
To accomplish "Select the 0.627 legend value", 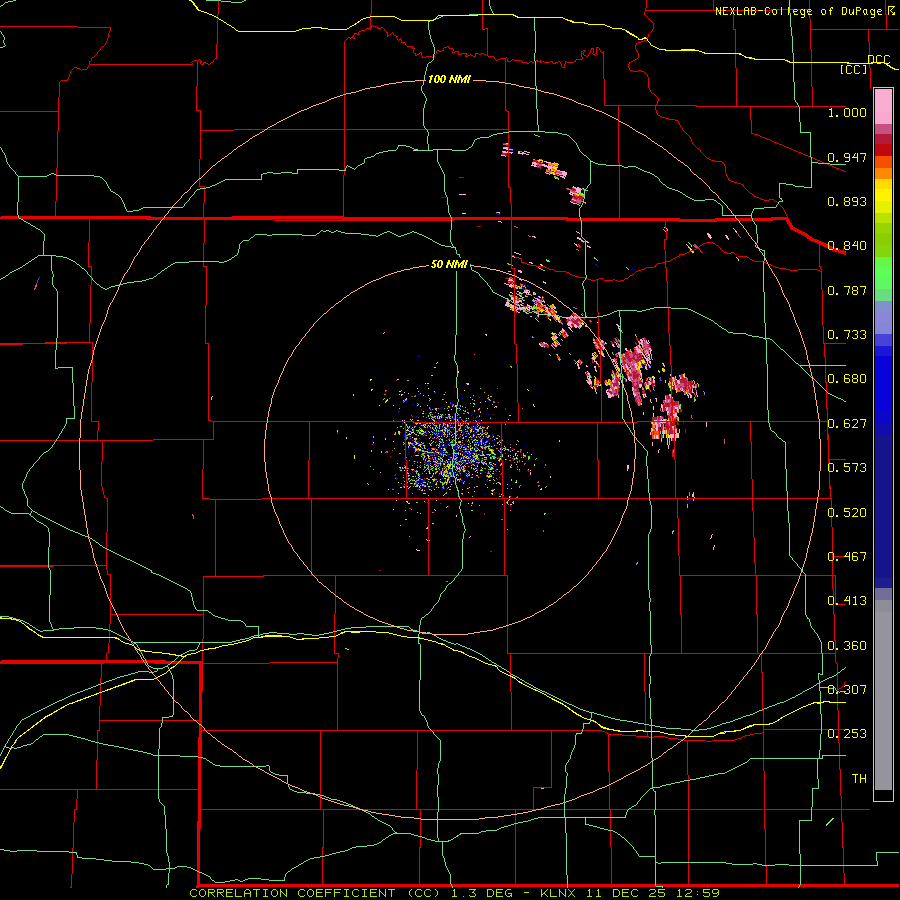I will pos(847,424).
